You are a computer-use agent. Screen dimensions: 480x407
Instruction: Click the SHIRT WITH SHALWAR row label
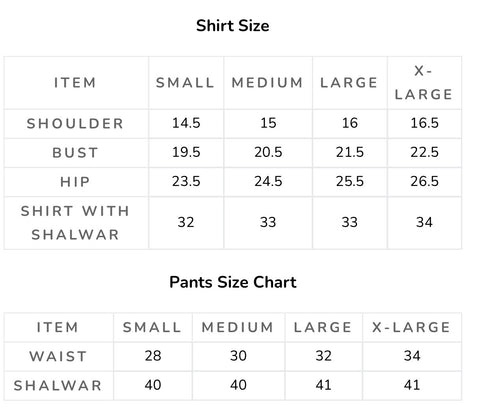[75, 223]
